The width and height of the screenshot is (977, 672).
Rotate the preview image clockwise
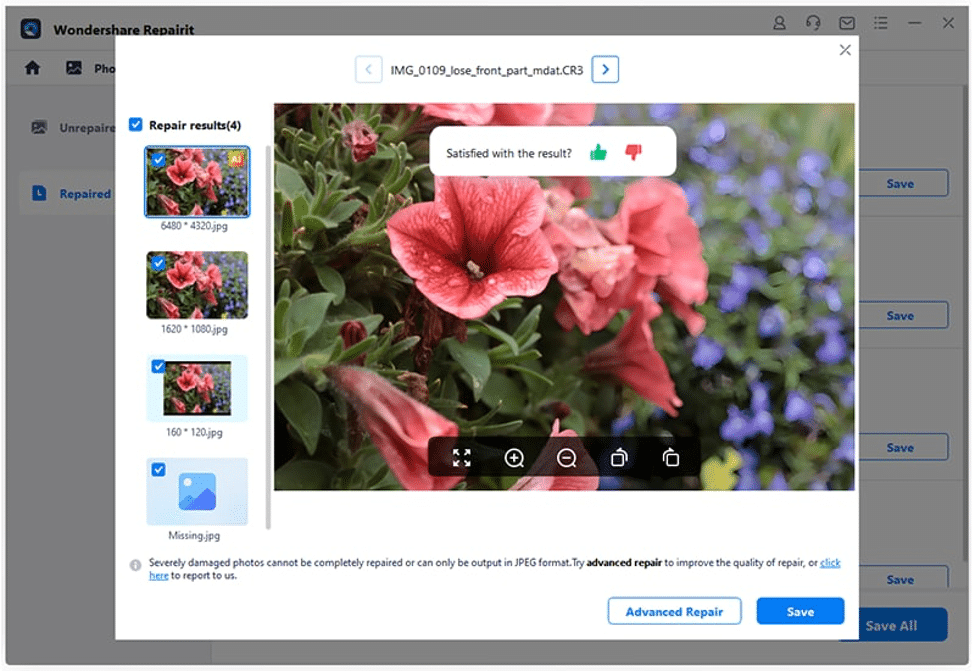pos(671,458)
